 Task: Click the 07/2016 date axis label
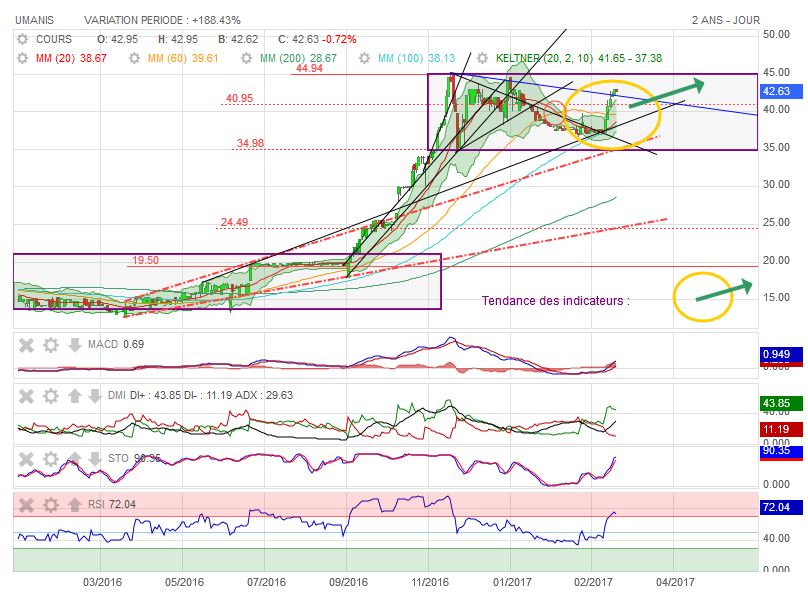pyautogui.click(x=266, y=583)
